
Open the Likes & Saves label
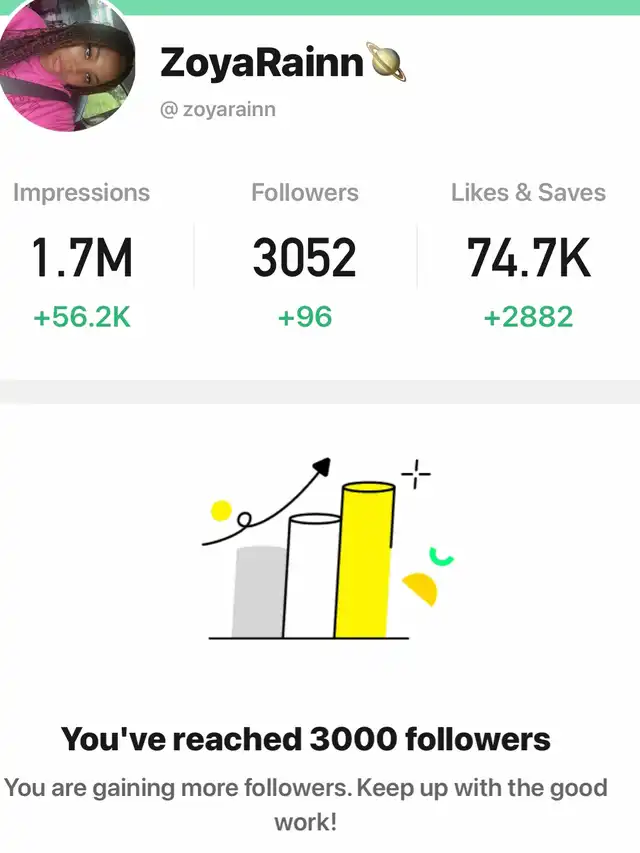[528, 193]
